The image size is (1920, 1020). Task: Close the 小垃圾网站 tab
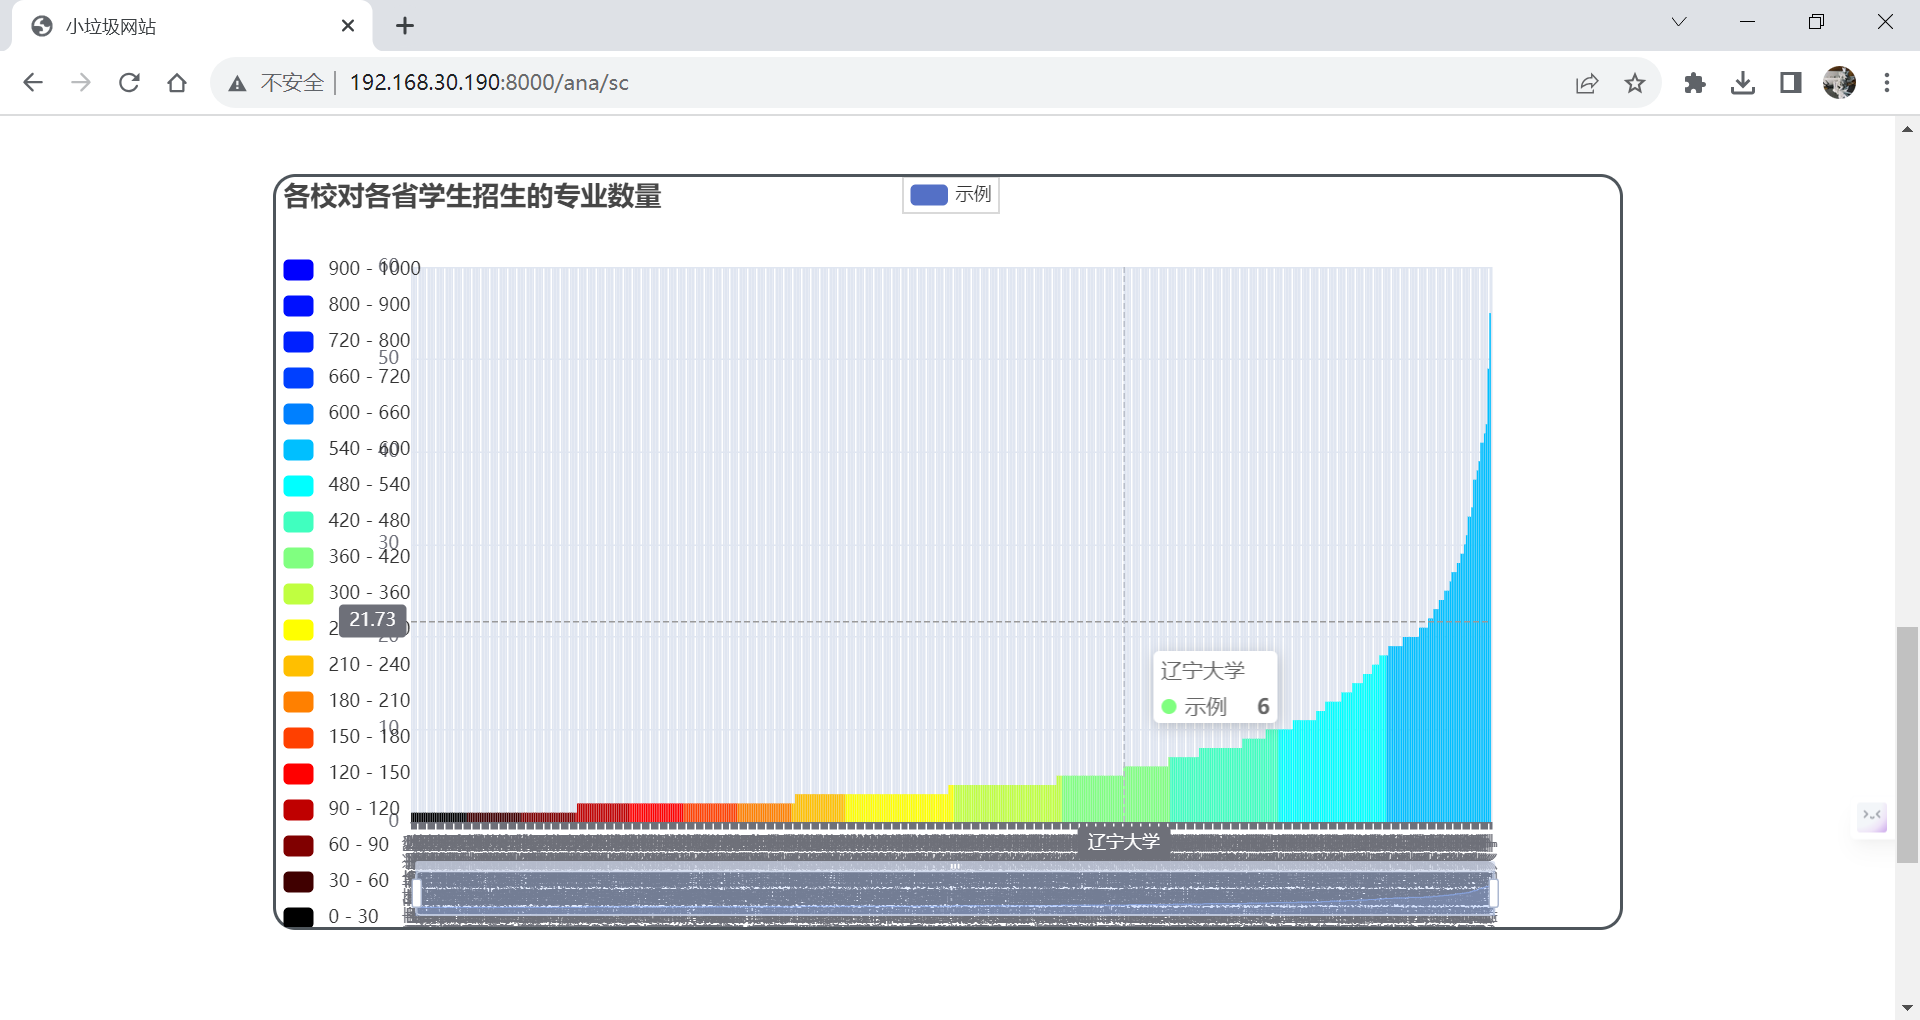348,26
